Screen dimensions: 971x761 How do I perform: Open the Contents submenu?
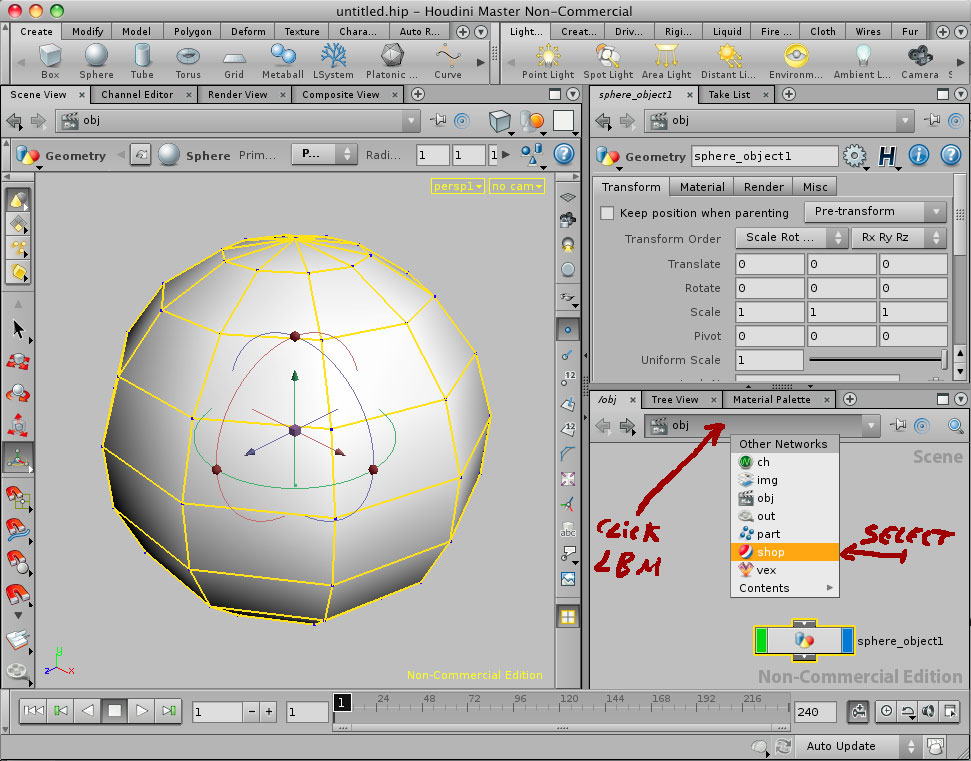(x=785, y=588)
